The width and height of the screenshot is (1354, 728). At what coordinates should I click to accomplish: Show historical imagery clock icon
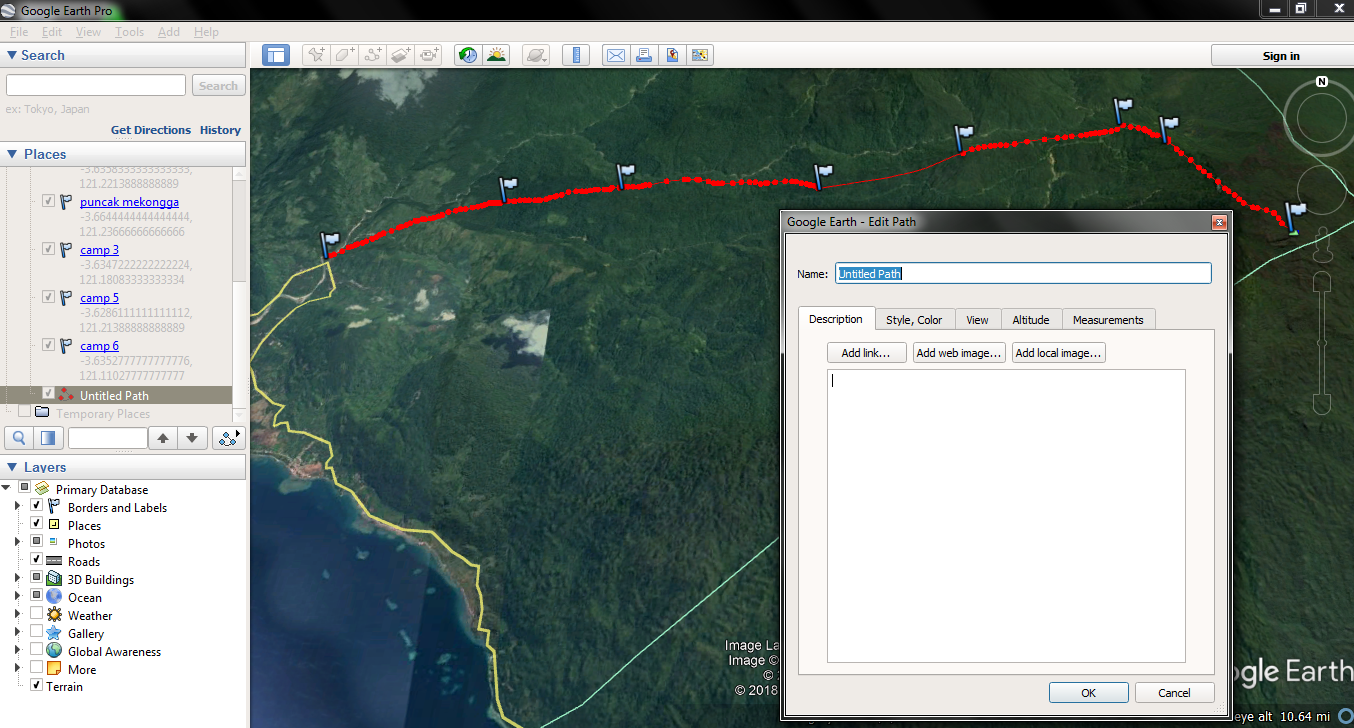click(x=467, y=55)
